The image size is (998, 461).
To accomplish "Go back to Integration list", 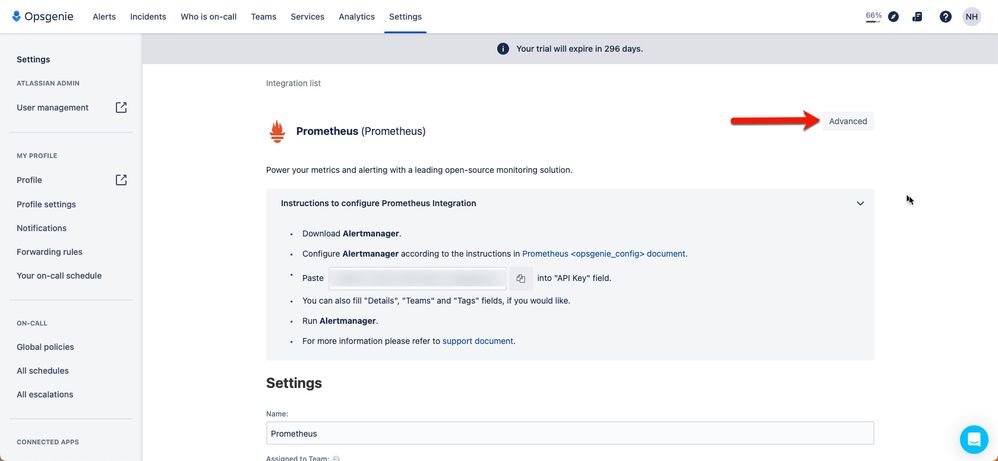I will [x=293, y=83].
